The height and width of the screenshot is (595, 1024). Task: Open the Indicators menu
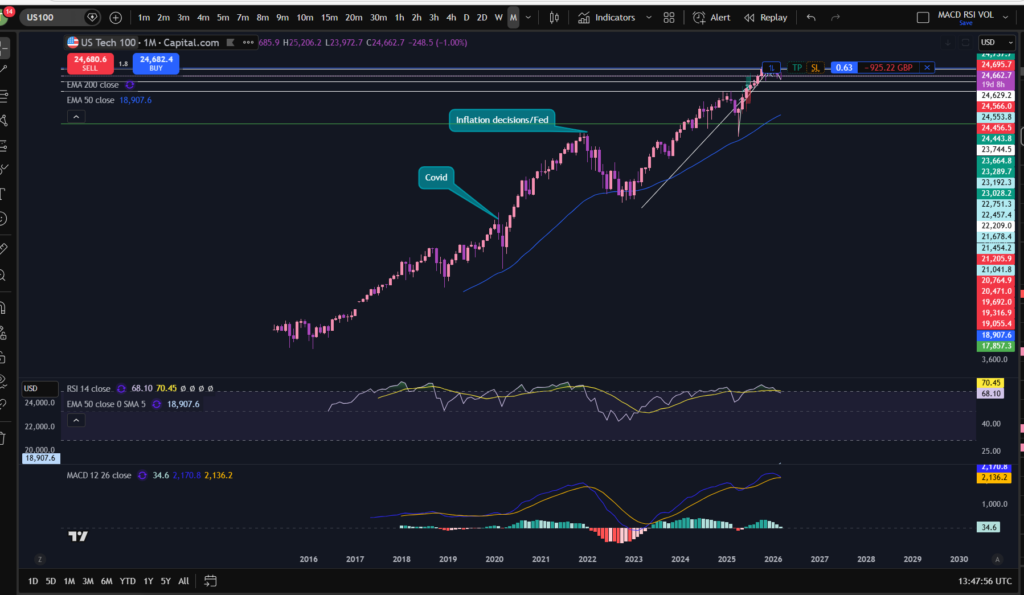[x=607, y=18]
